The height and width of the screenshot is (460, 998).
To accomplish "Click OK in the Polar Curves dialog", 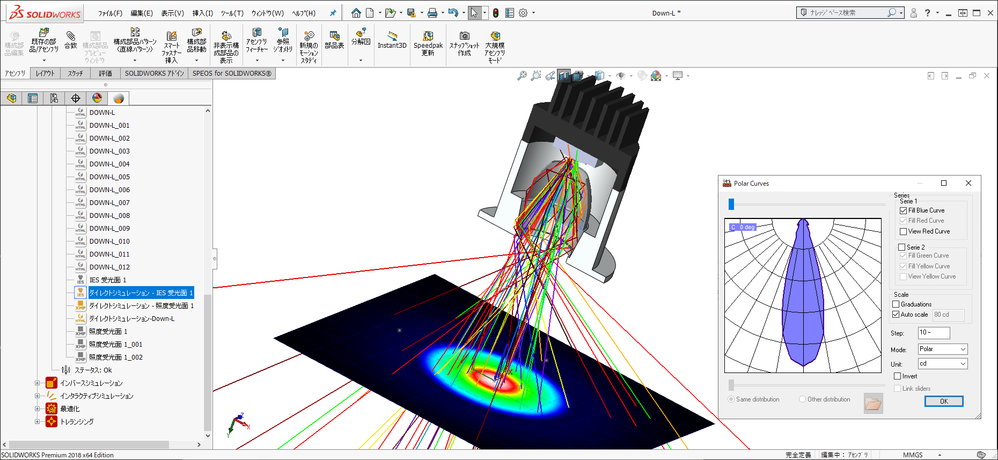I will (943, 401).
